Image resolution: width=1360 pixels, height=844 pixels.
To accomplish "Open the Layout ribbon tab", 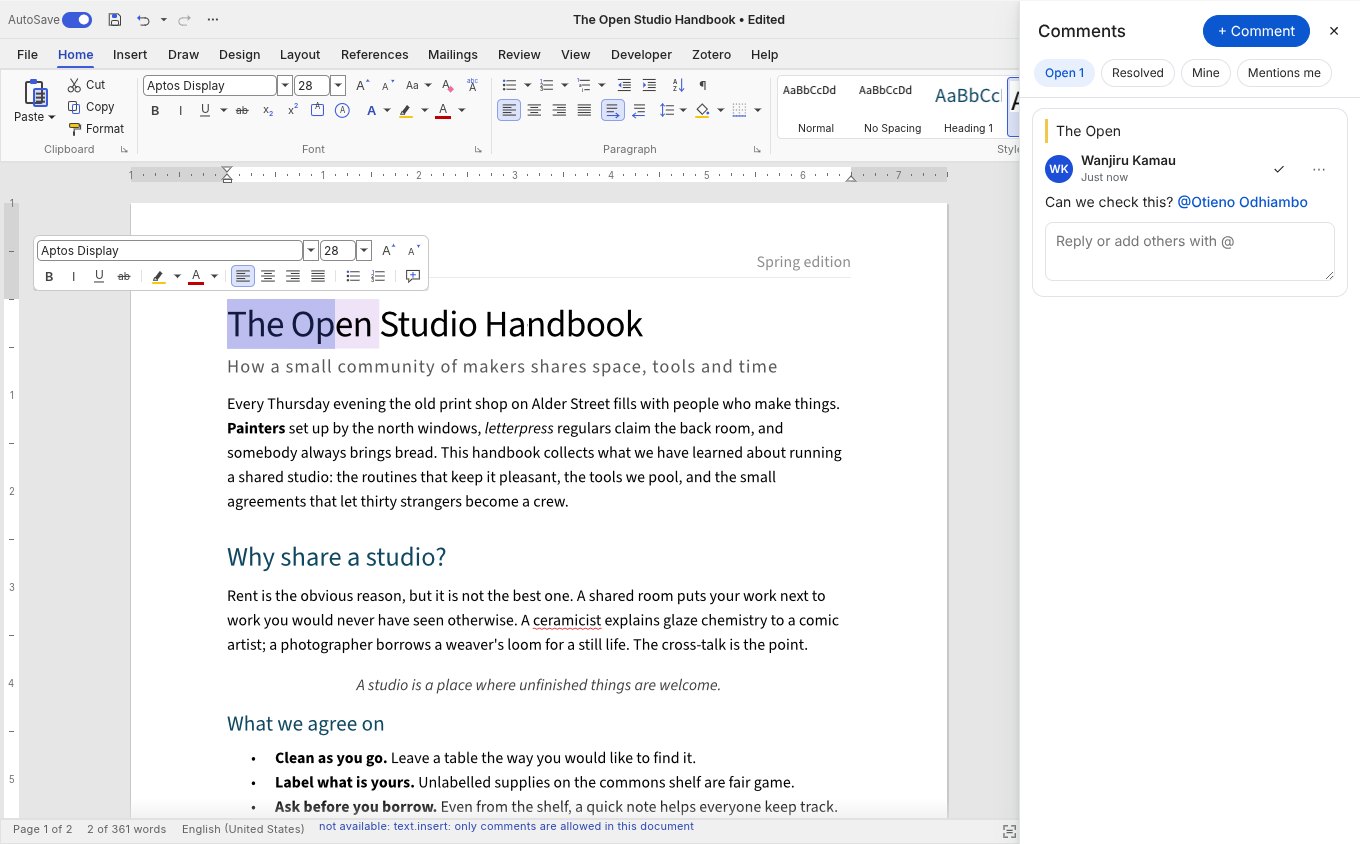I will point(300,55).
